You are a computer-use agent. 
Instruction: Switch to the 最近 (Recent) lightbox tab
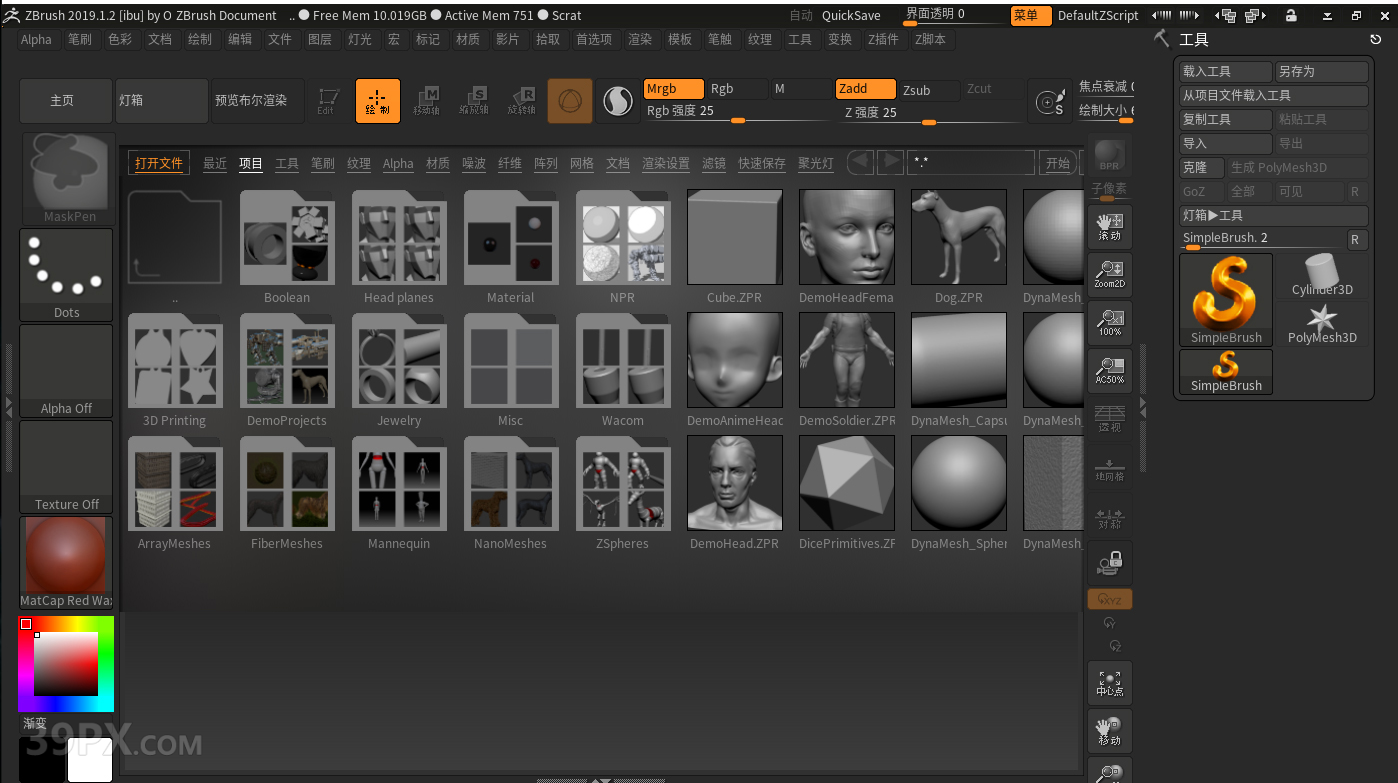pos(215,163)
